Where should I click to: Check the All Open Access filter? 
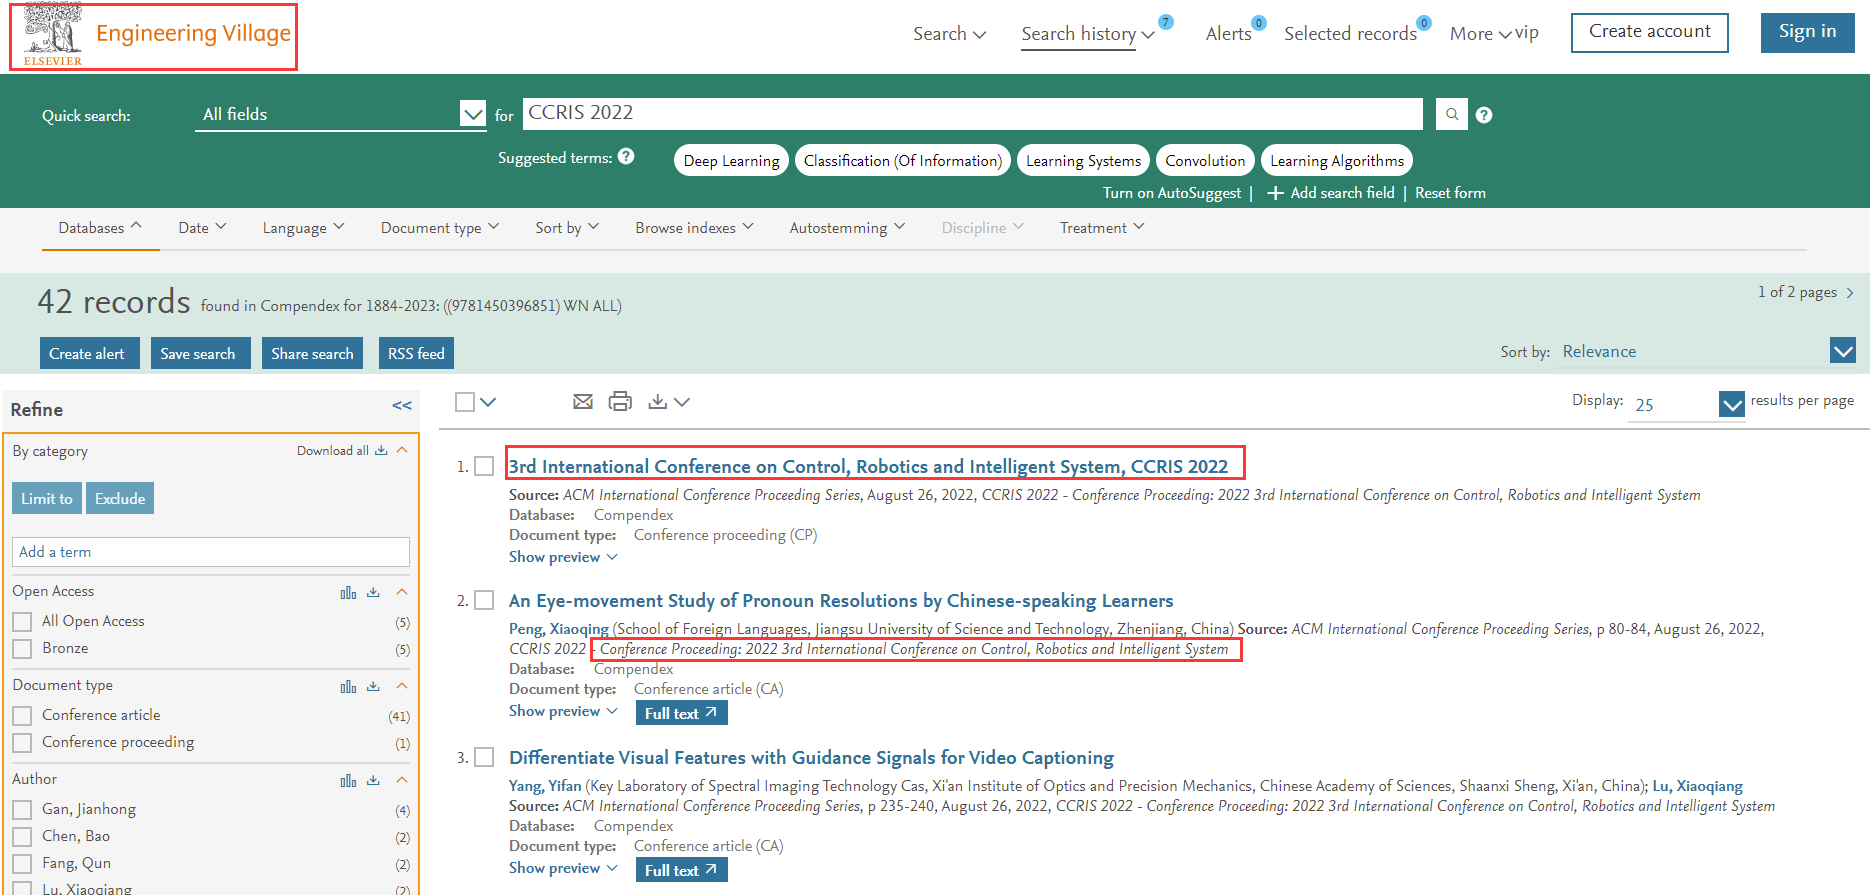(x=22, y=622)
